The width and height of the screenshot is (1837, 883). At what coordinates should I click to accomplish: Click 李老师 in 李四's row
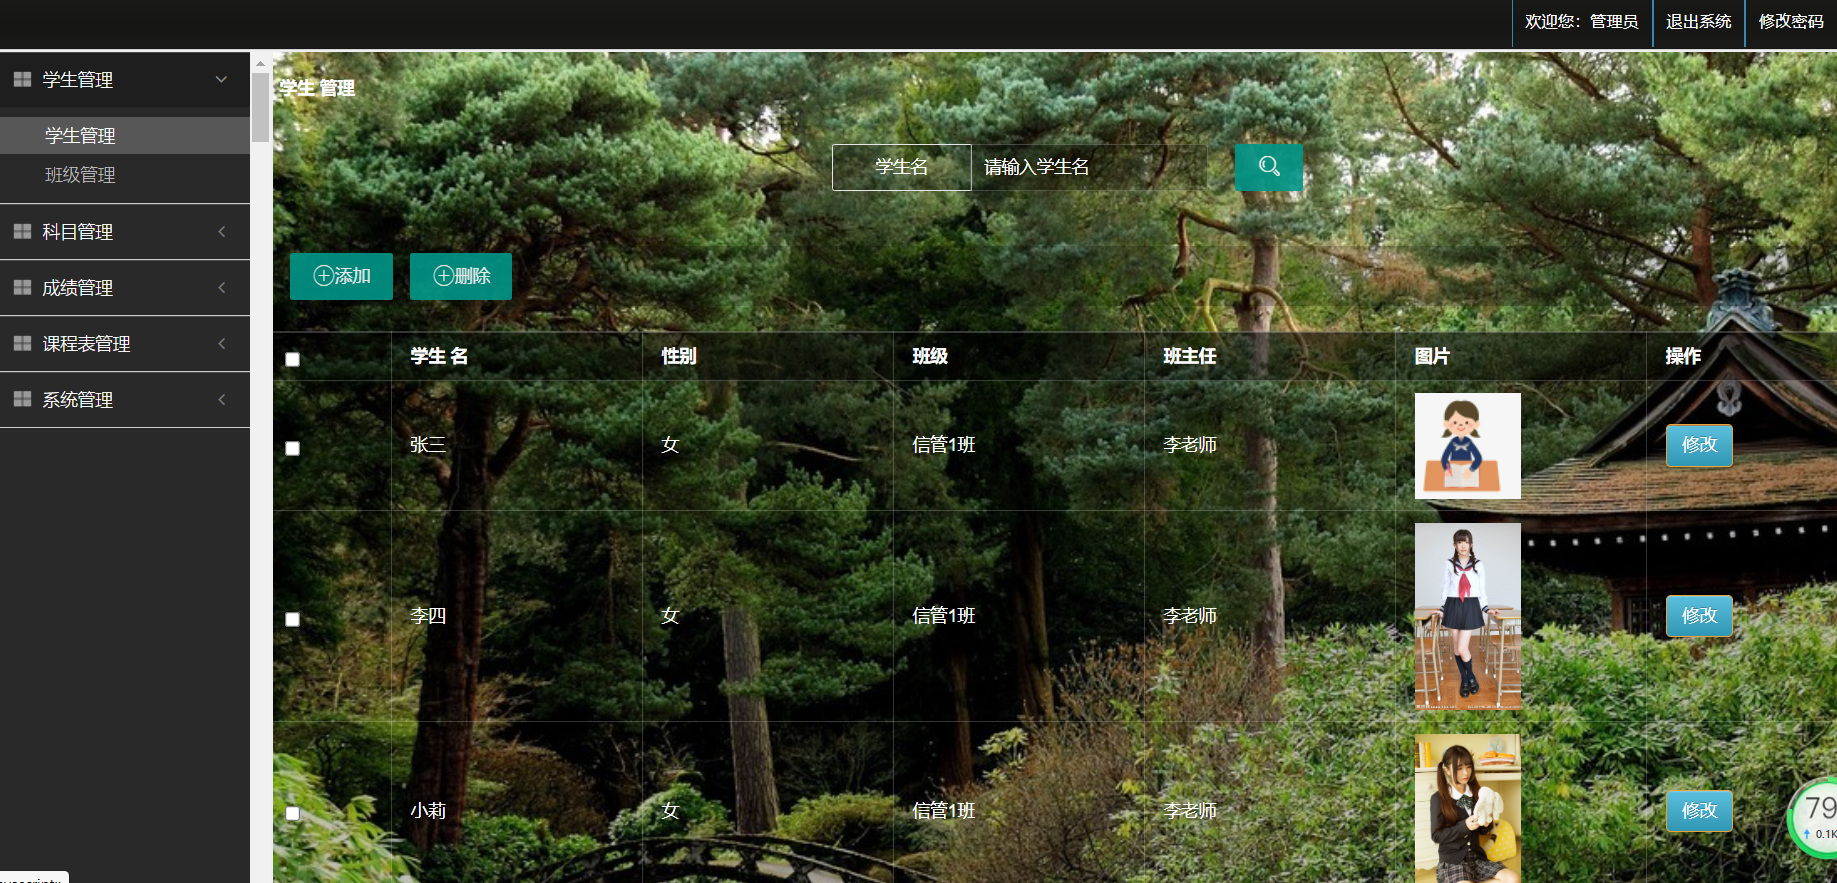(x=1190, y=616)
